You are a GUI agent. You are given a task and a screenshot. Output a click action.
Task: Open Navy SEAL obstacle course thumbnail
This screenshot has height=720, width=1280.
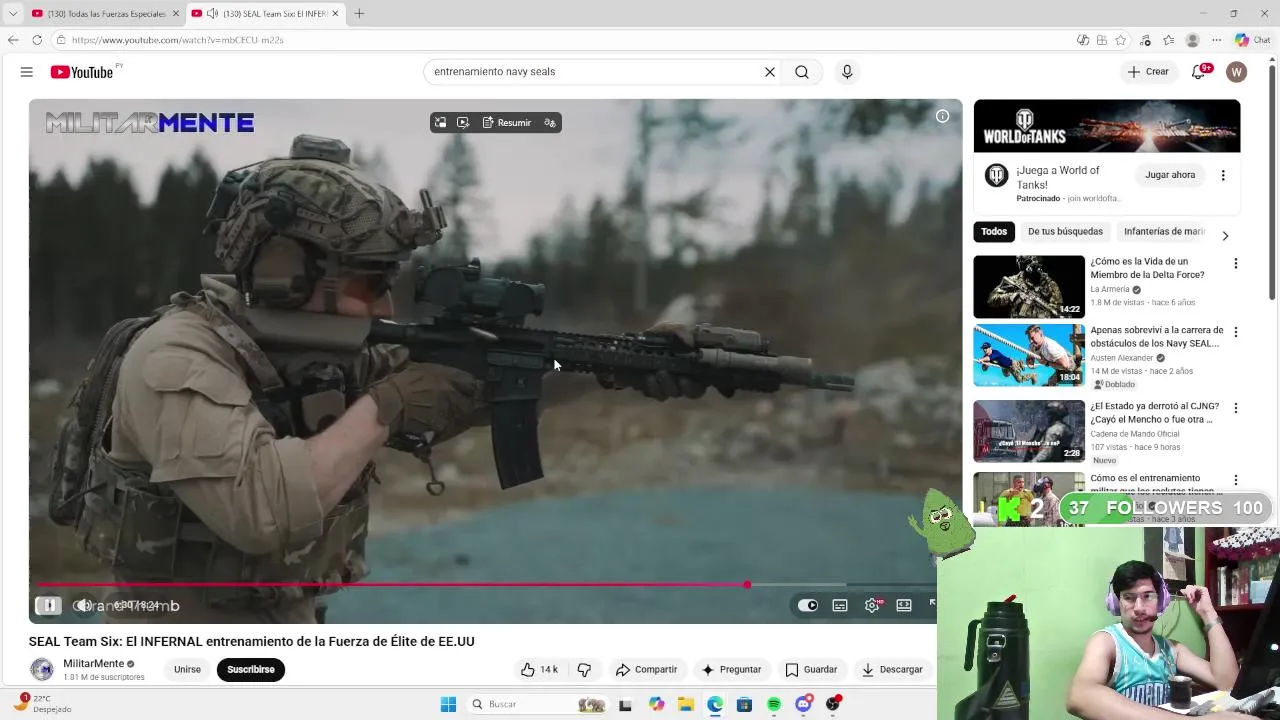coord(1029,355)
